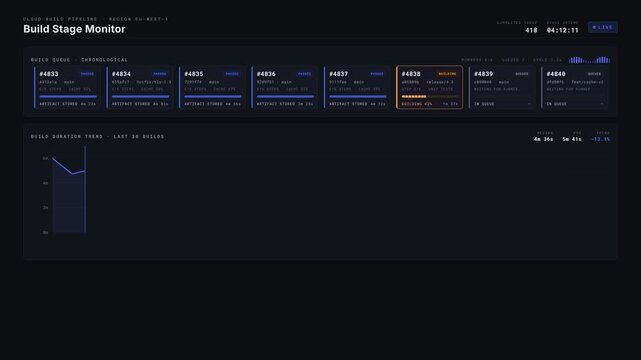641x360 pixels.
Task: Select build #4837 heading
Action: [x=338, y=74]
